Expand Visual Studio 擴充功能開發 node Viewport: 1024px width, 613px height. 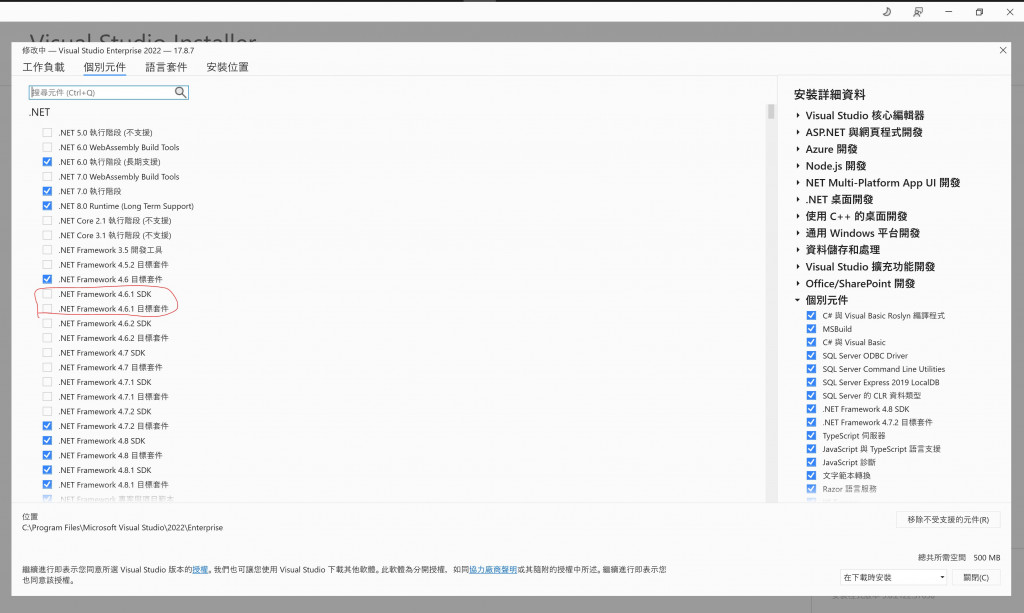[x=798, y=267]
